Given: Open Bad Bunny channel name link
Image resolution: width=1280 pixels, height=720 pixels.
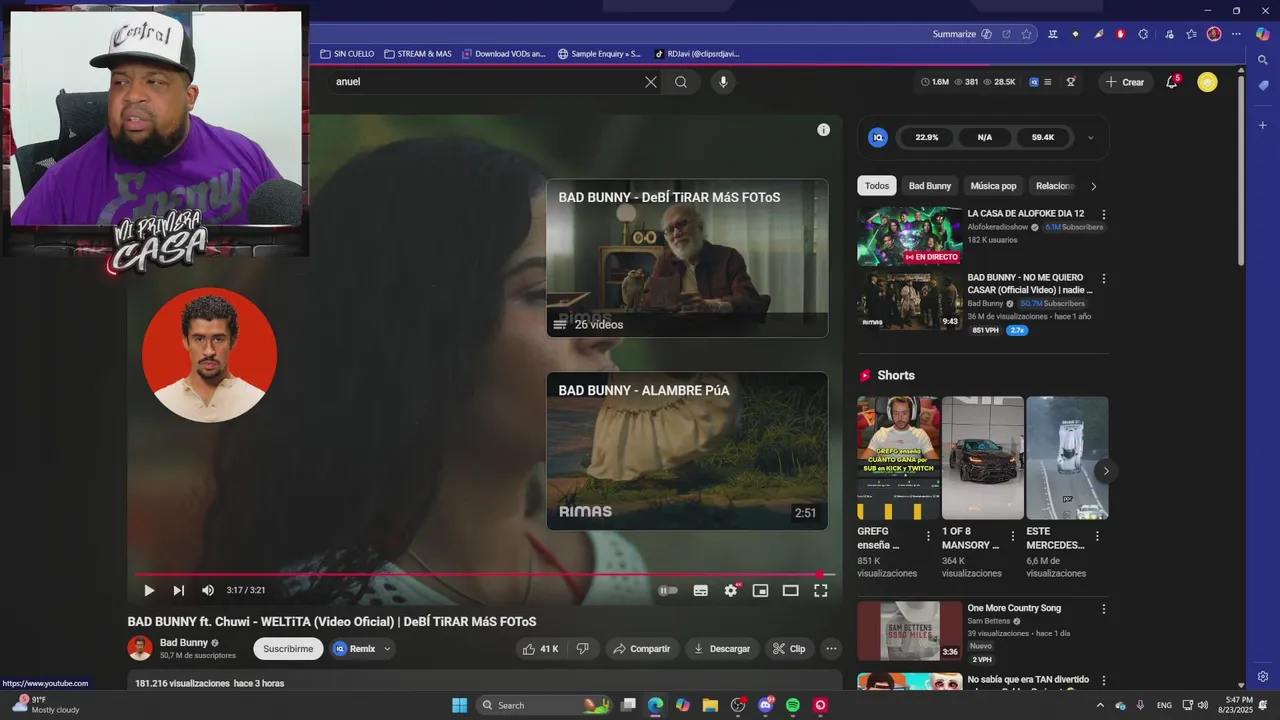Looking at the screenshot, I should [x=184, y=643].
